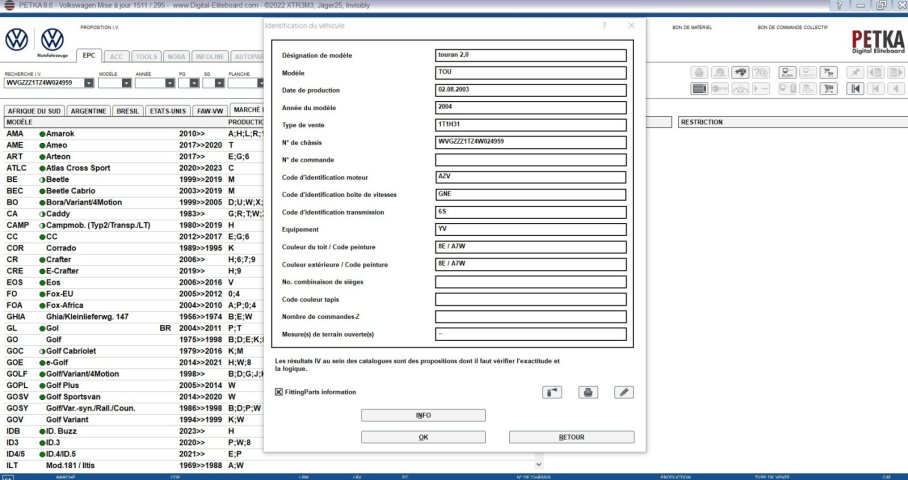The image size is (908, 480).
Task: Click the print icon in the identification dialog
Action: (x=588, y=392)
